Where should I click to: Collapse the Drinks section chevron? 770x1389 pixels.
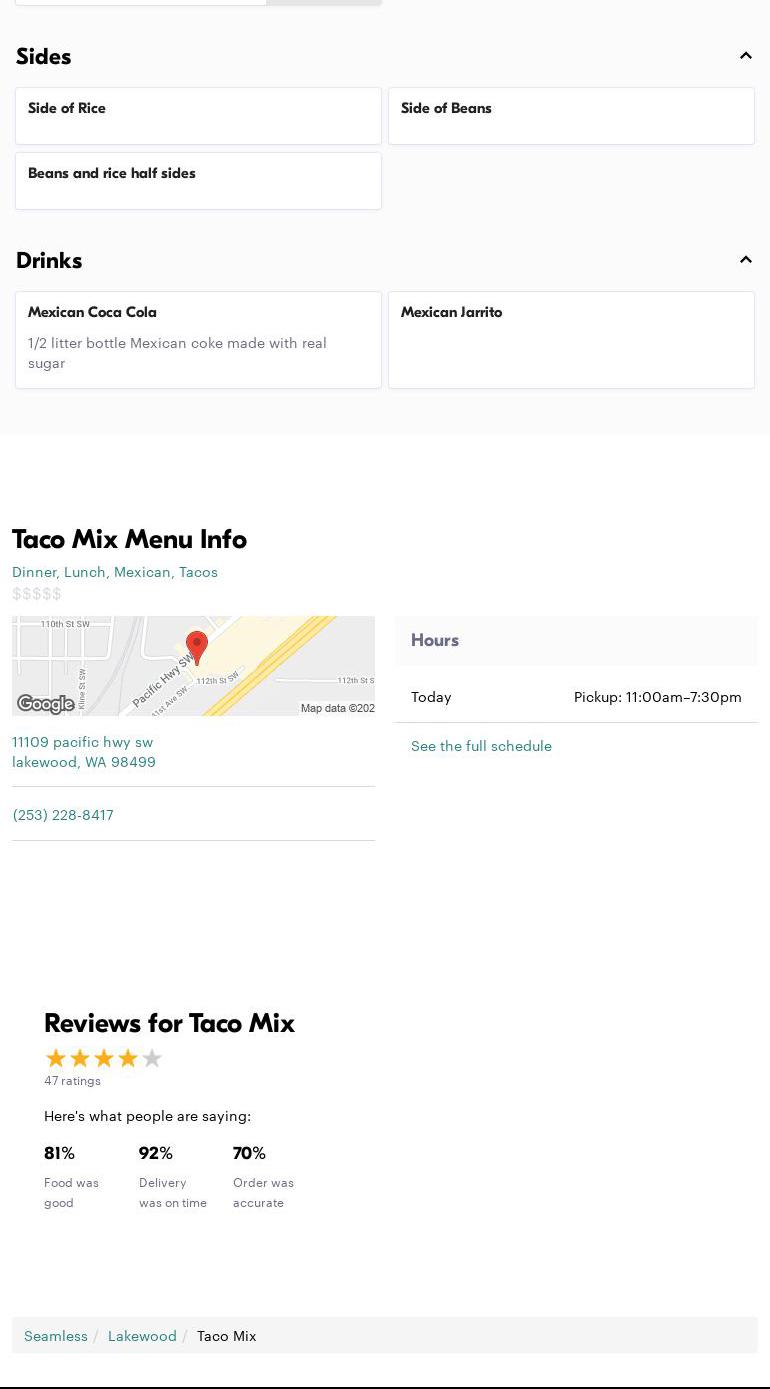pyautogui.click(x=745, y=260)
